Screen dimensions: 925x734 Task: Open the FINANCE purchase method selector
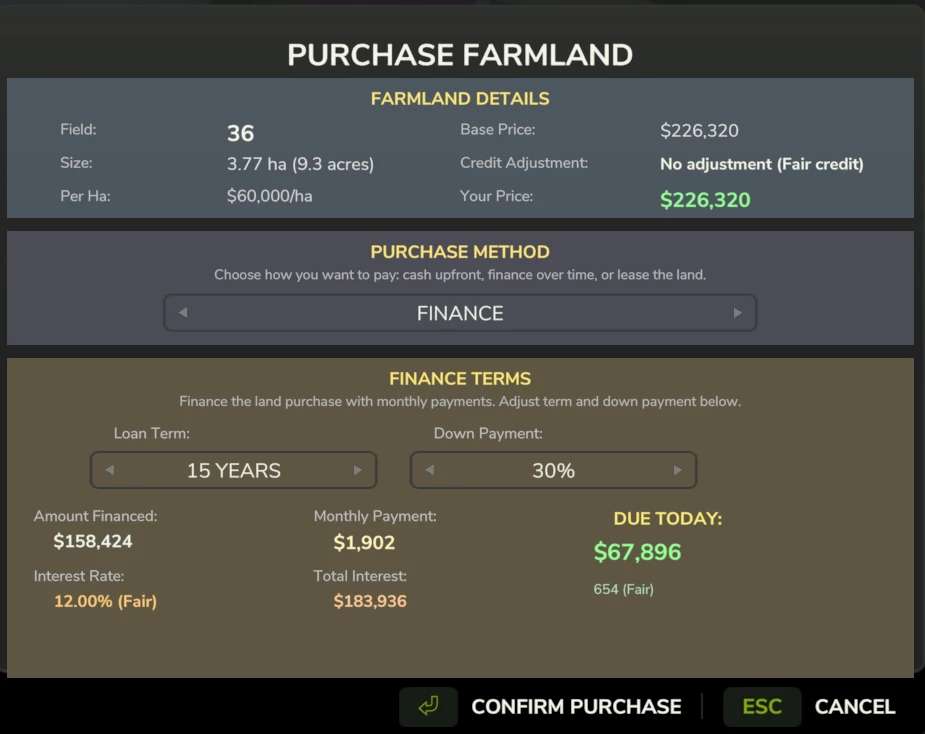(x=460, y=313)
